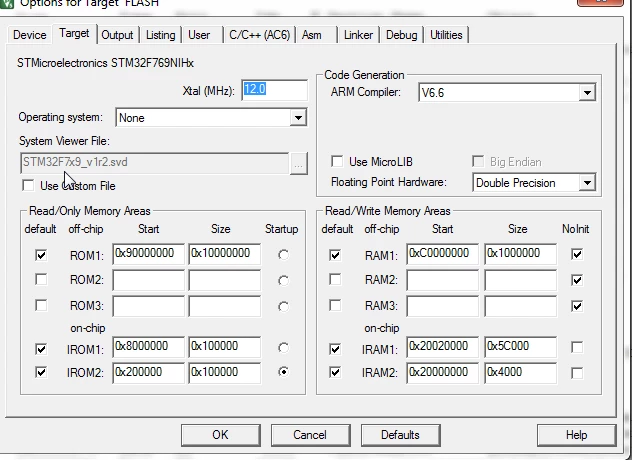The width and height of the screenshot is (632, 460).
Task: Click the System Viewer File browse button
Action: tap(298, 163)
